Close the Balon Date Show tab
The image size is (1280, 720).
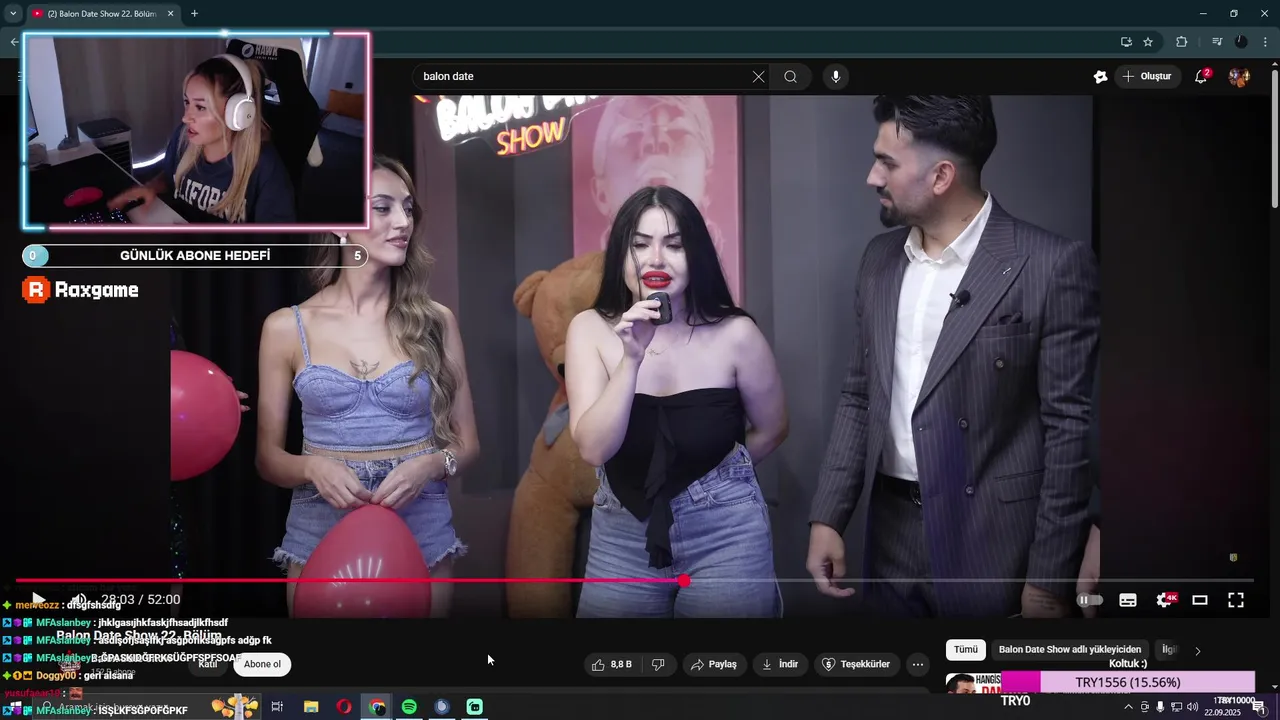click(170, 14)
